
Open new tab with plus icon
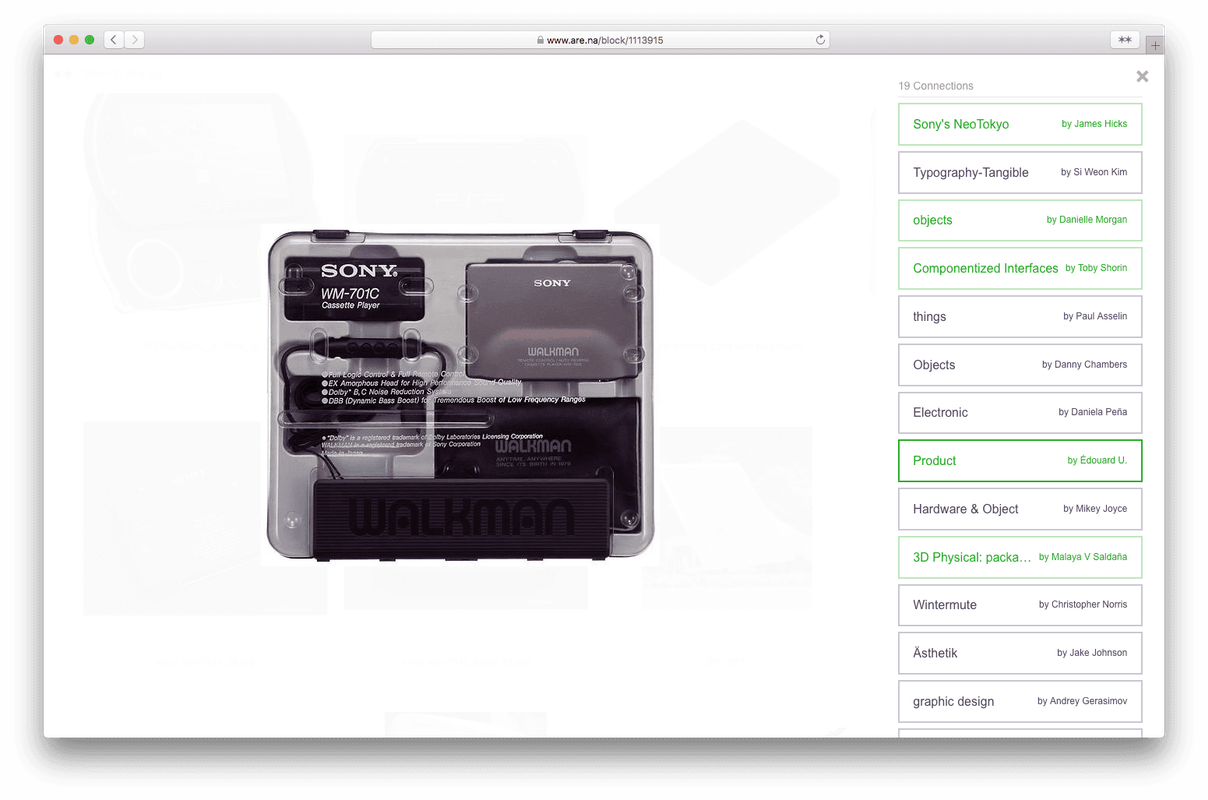pos(1155,45)
